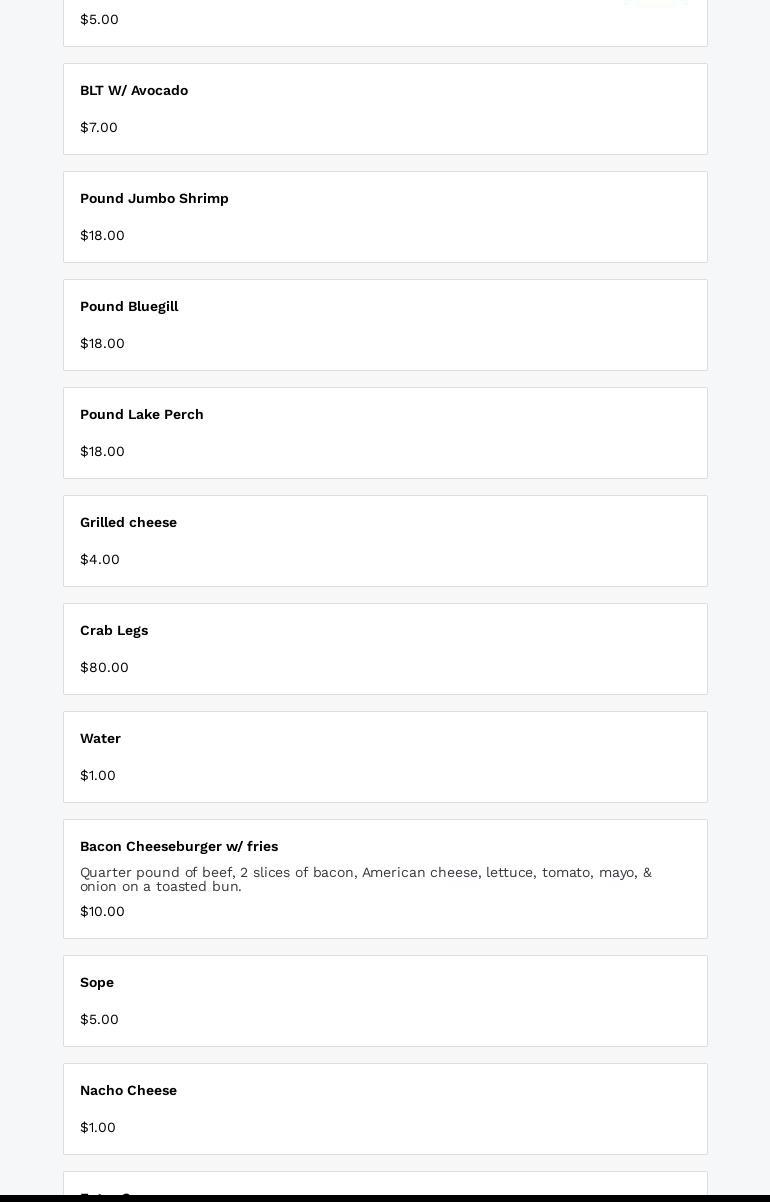770x1202 pixels.
Task: Click the $80.00 Crab Legs price
Action: [x=104, y=667]
